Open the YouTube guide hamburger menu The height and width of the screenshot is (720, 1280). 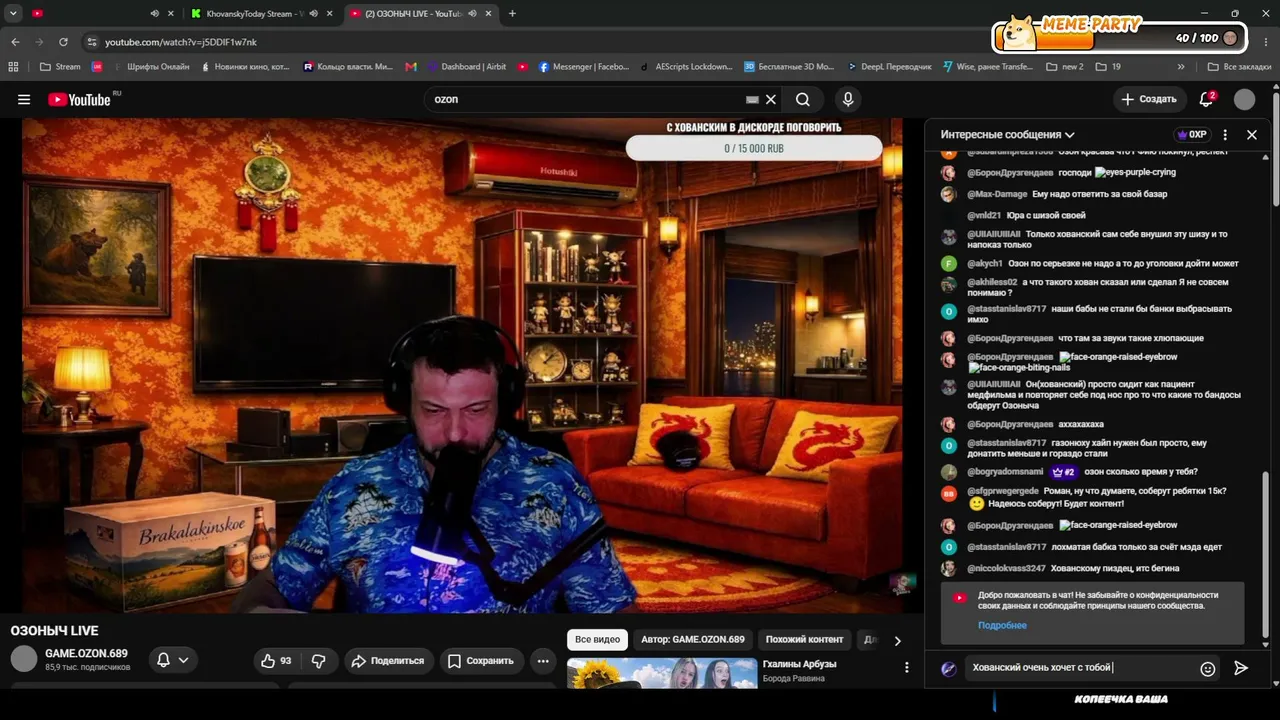pyautogui.click(x=24, y=99)
